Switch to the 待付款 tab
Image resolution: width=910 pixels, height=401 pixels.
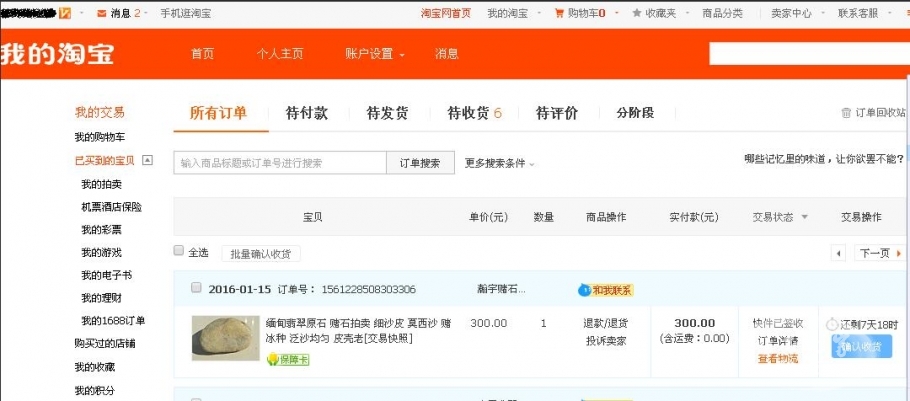pos(307,113)
